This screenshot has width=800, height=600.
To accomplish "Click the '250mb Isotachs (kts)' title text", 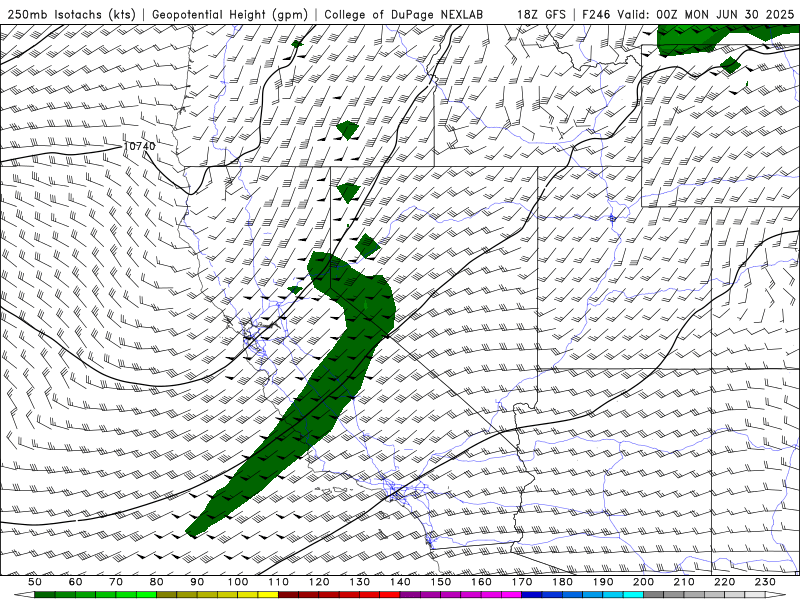I will point(72,14).
